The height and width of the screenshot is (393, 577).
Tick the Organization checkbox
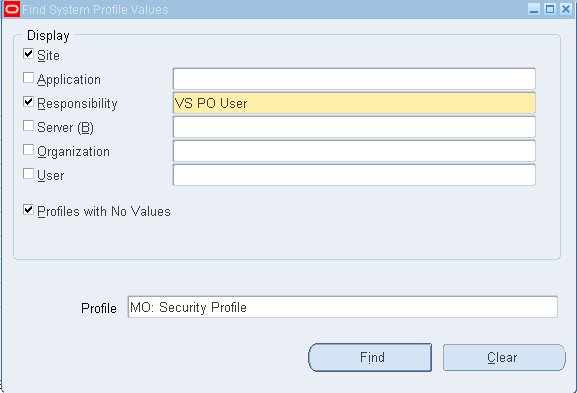[x=28, y=149]
